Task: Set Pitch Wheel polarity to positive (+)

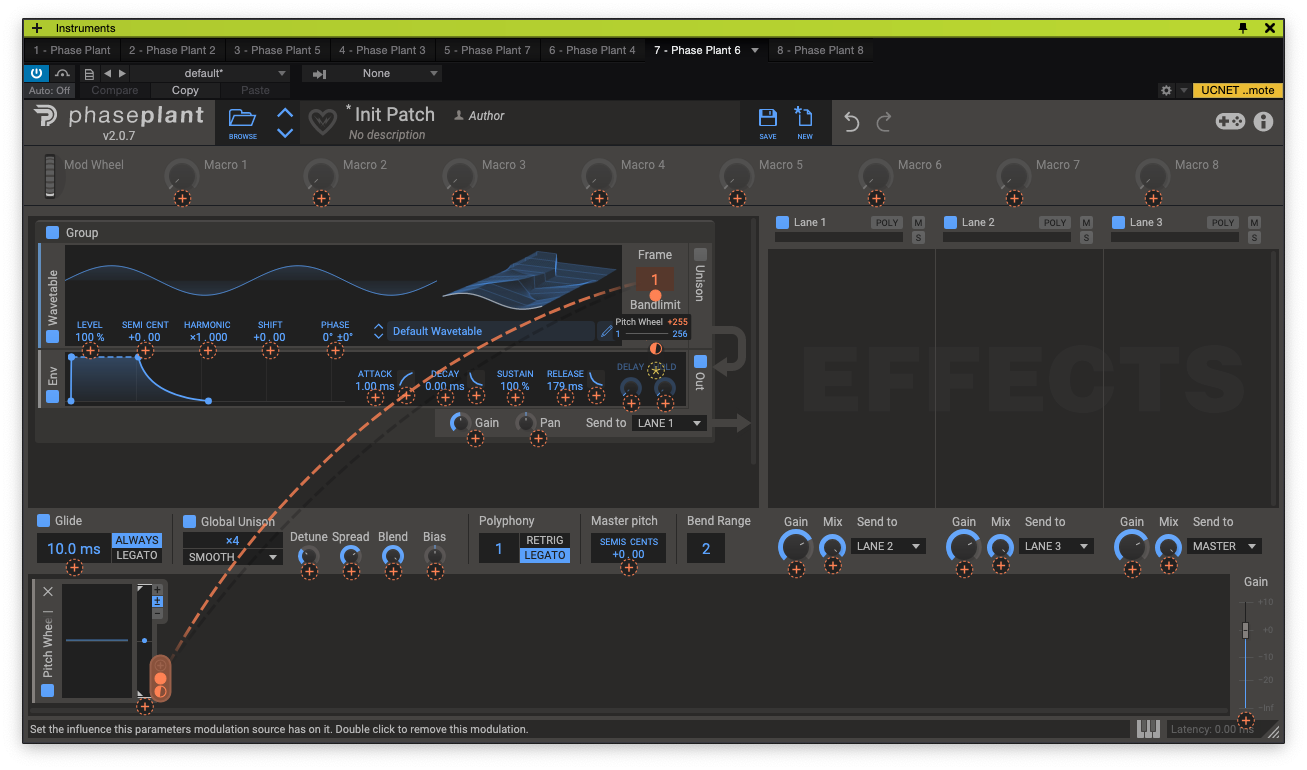Action: tap(157, 590)
